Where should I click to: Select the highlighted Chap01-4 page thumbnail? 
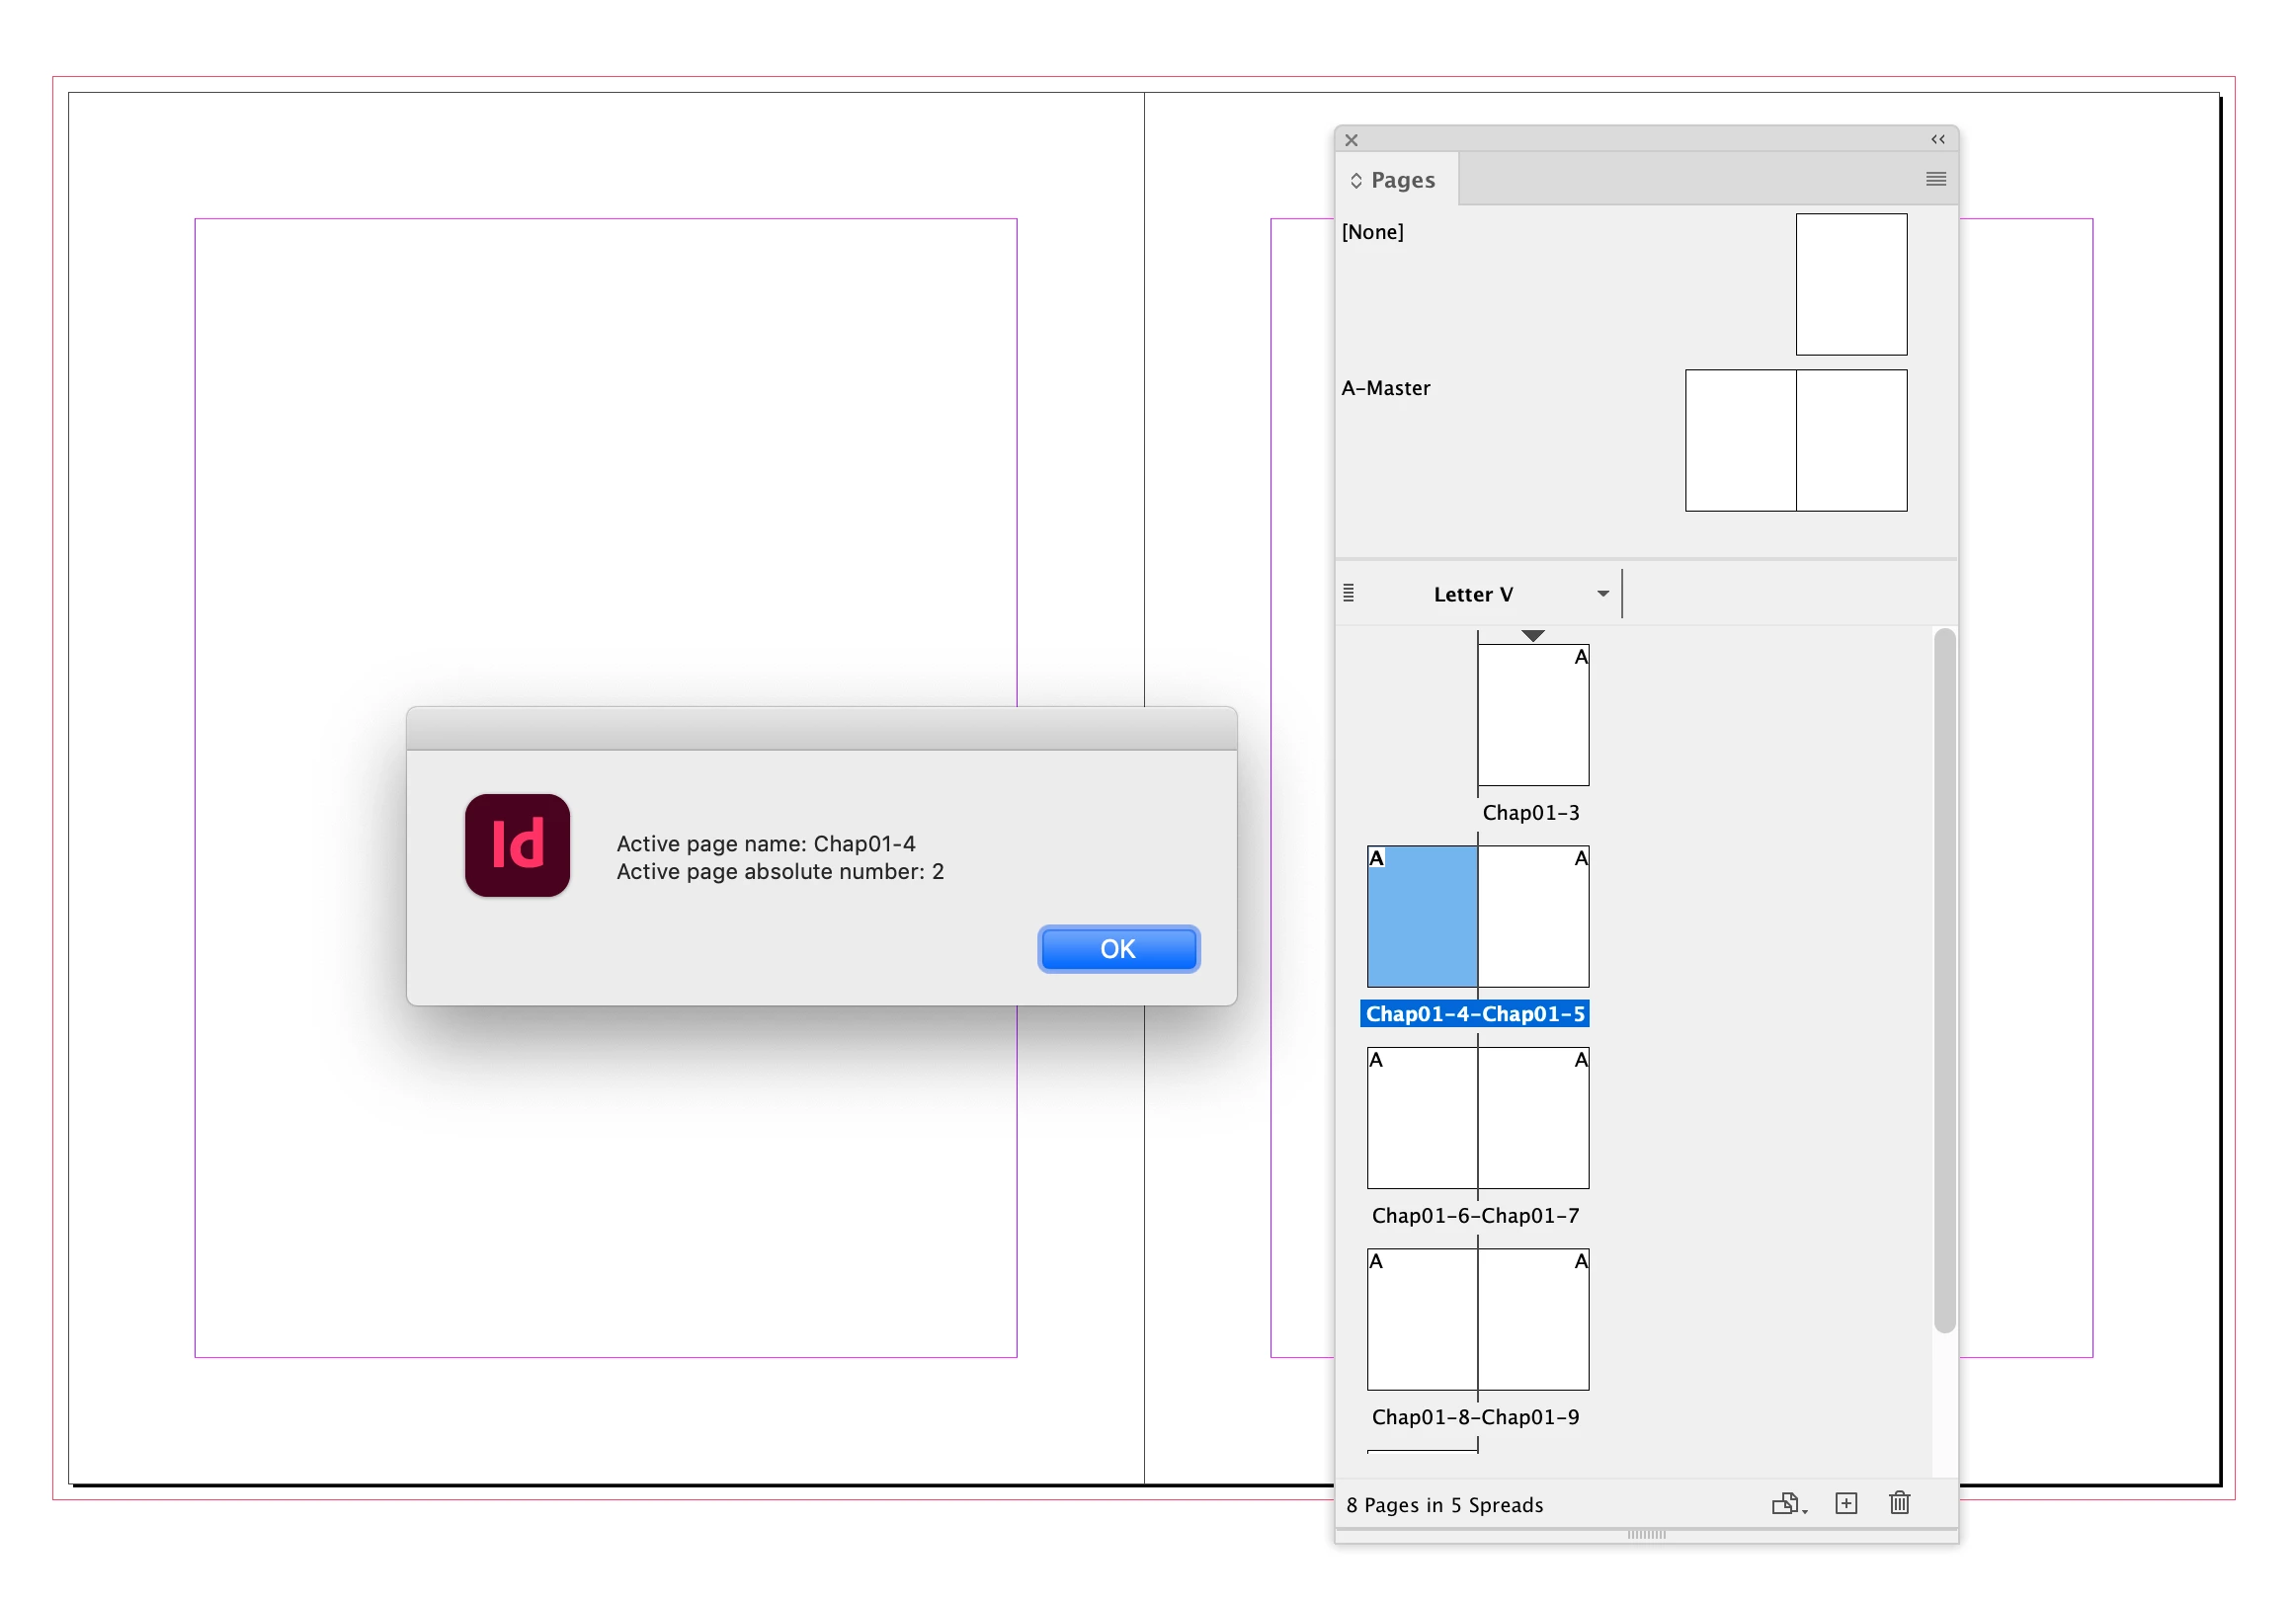click(1422, 916)
